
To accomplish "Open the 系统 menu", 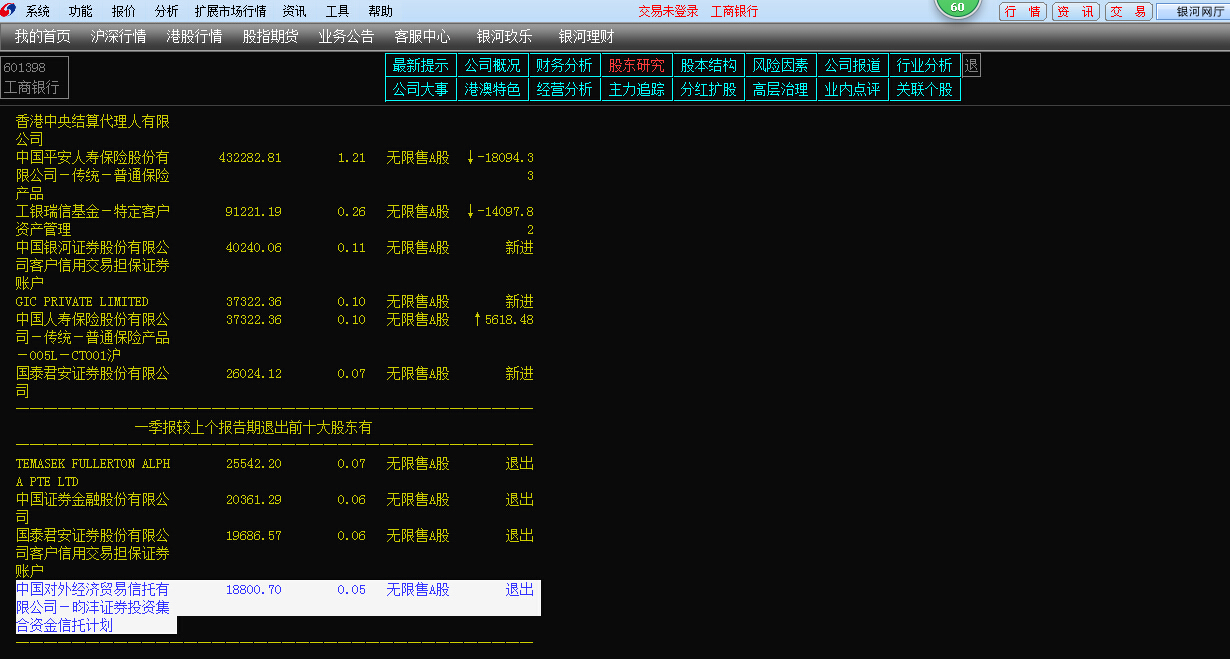I will tap(38, 11).
